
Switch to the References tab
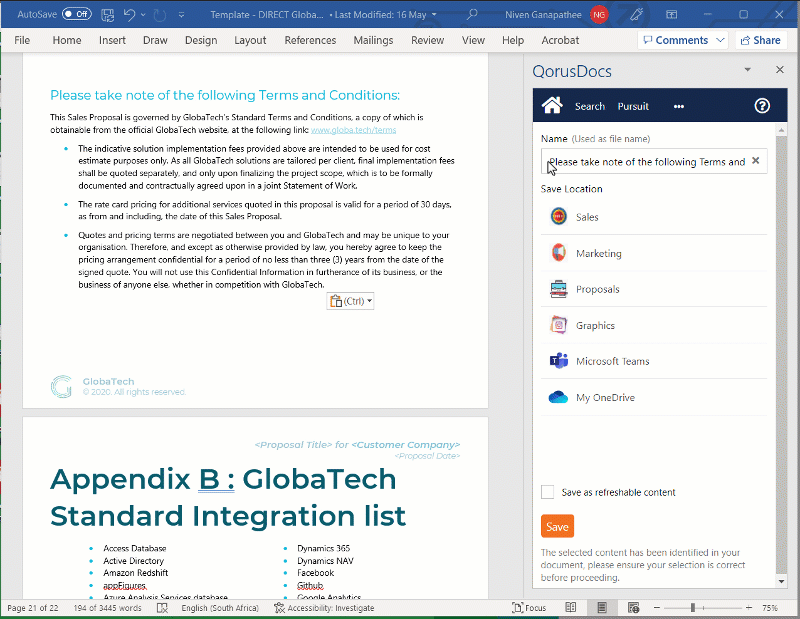coord(310,40)
